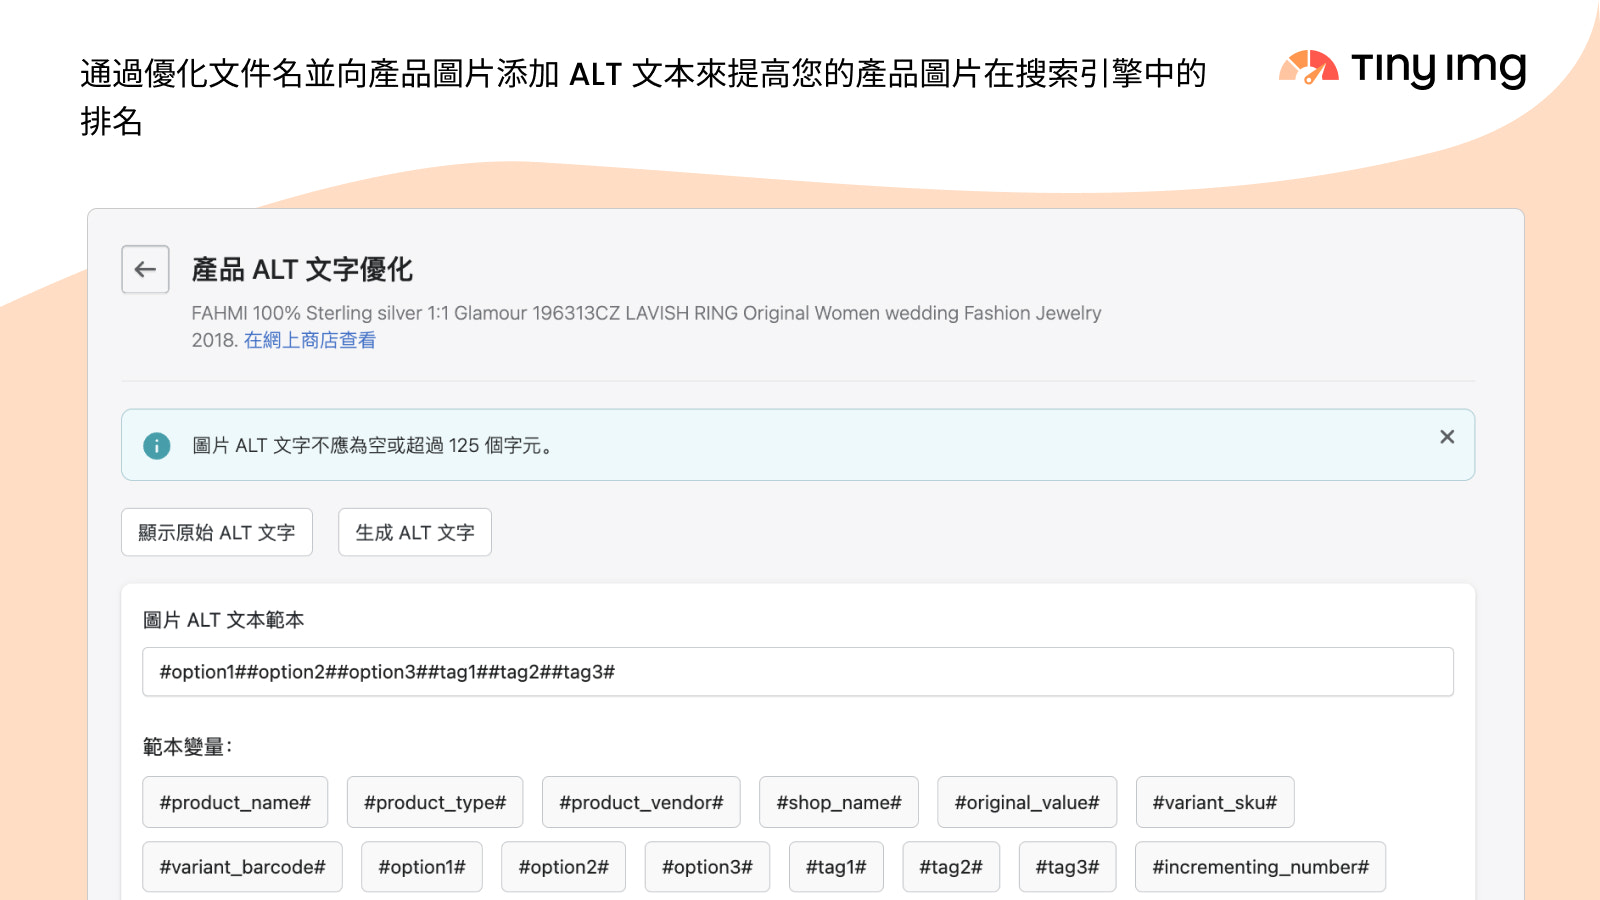Click the info icon in the banner
The image size is (1600, 900).
(x=157, y=446)
